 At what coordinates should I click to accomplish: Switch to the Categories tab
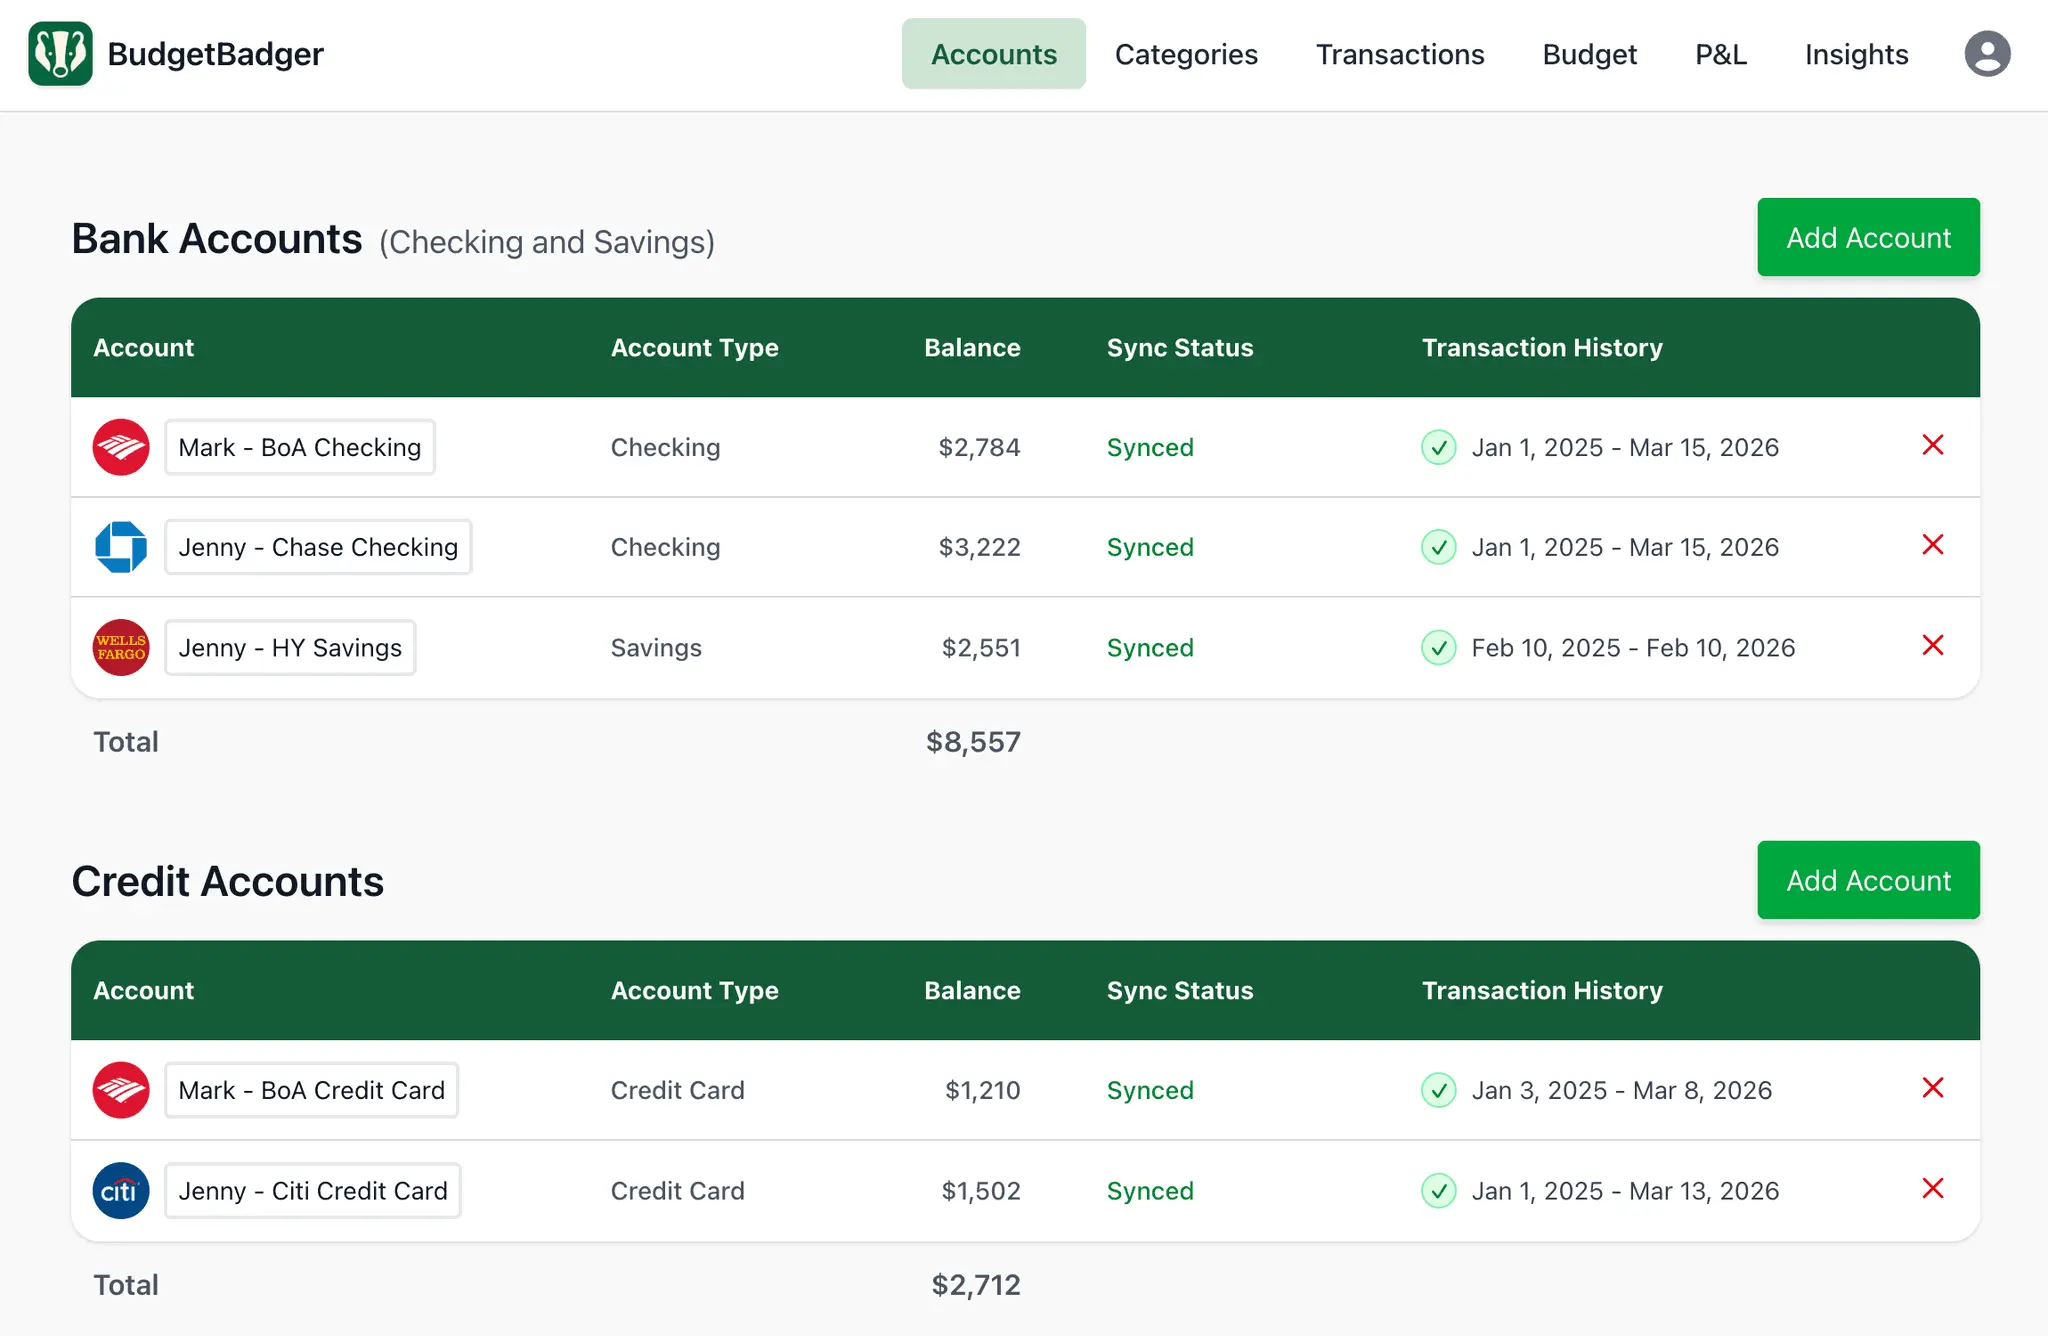[x=1186, y=54]
